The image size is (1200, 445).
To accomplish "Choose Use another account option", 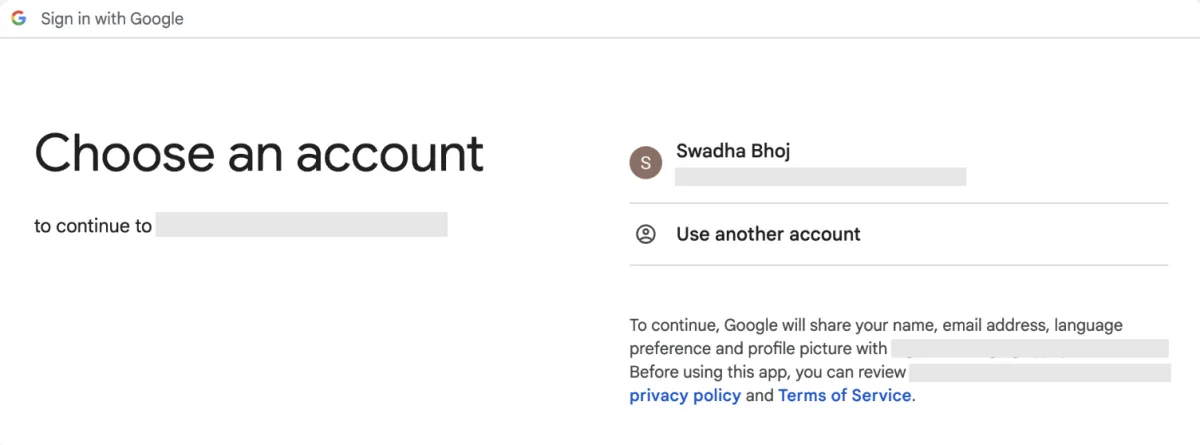I will 768,234.
